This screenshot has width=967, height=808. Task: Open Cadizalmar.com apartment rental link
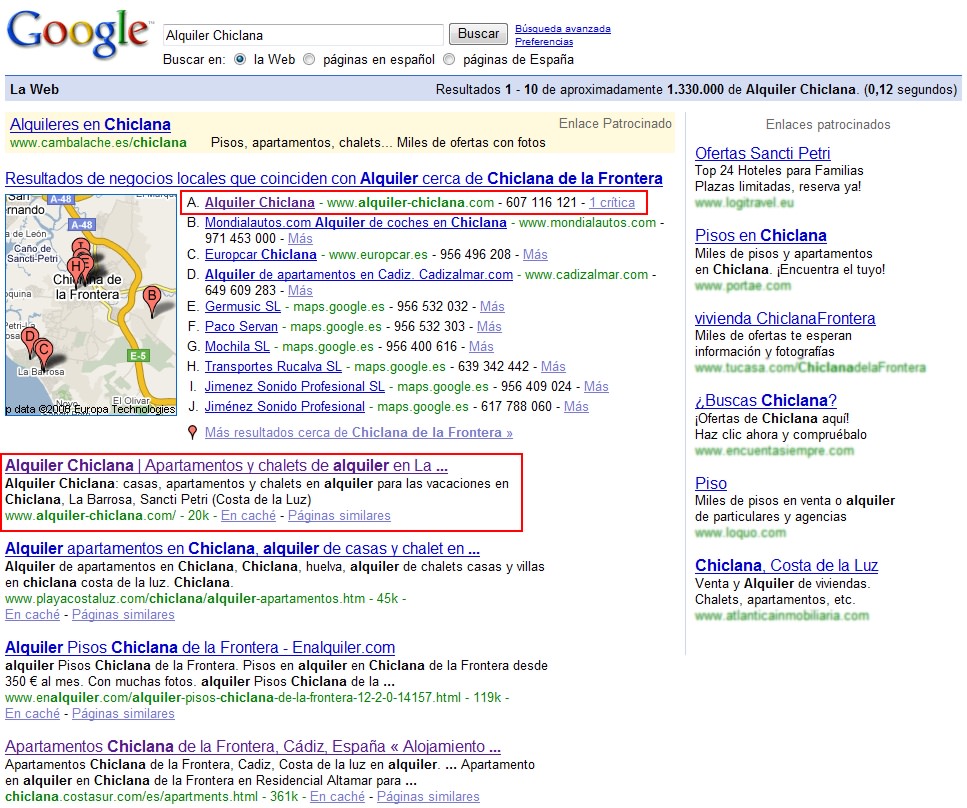[x=359, y=274]
